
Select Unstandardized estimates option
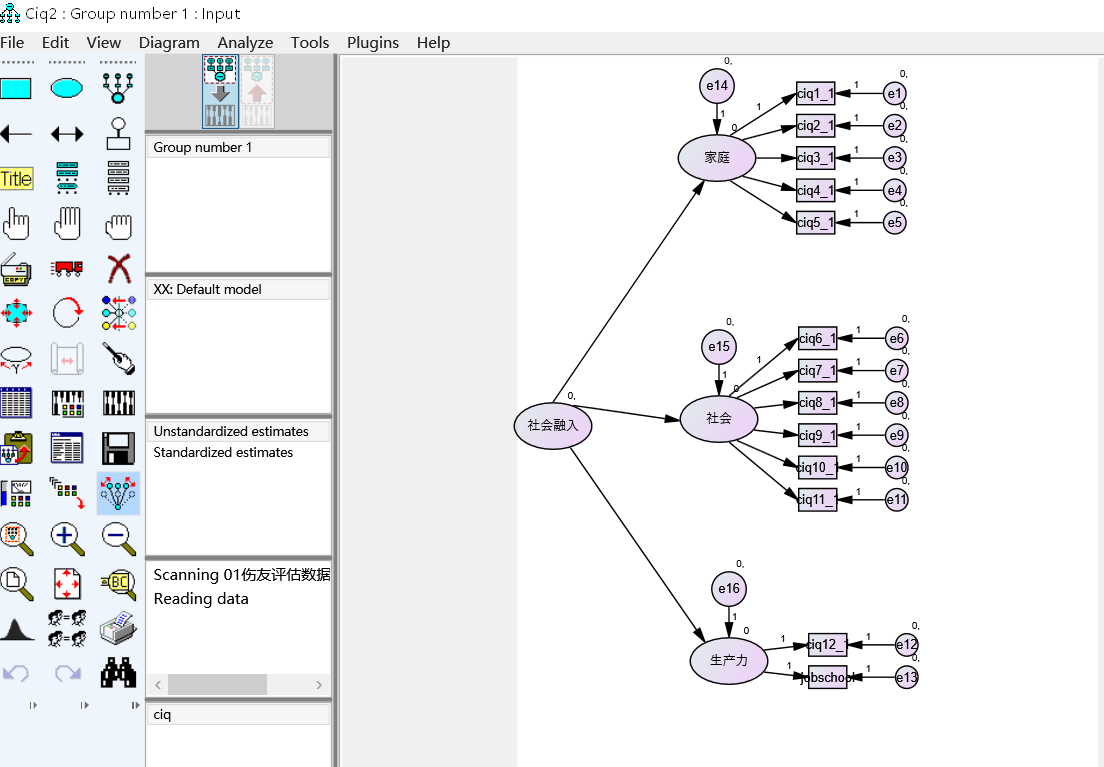point(231,431)
